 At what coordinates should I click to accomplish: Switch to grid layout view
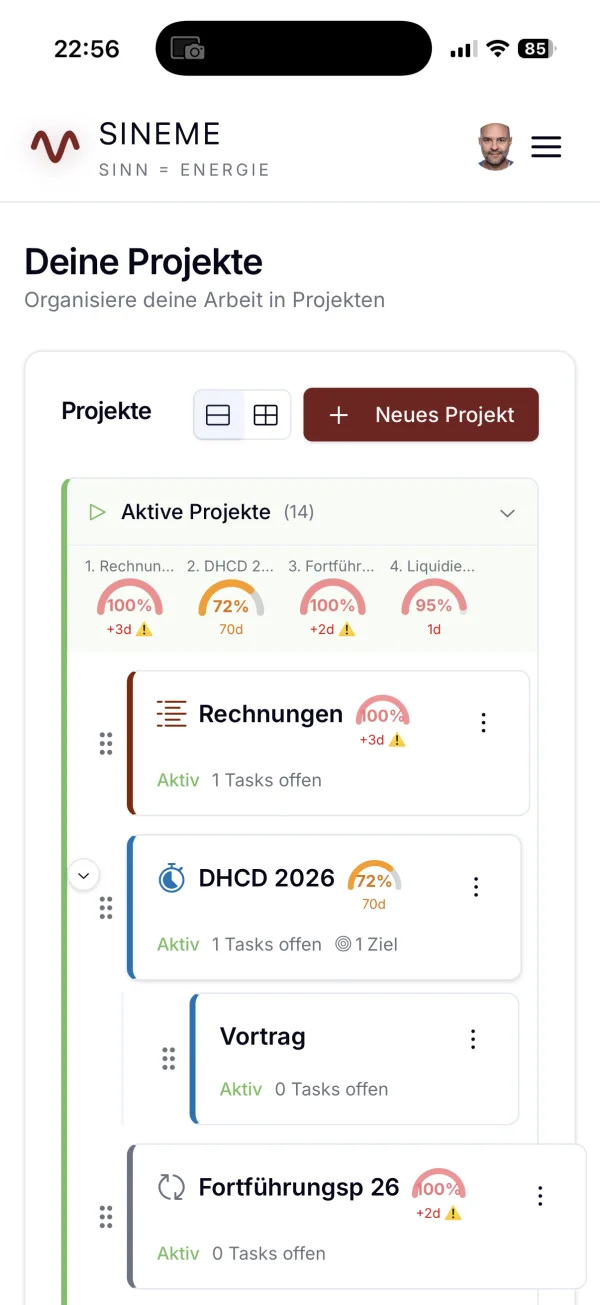[266, 415]
